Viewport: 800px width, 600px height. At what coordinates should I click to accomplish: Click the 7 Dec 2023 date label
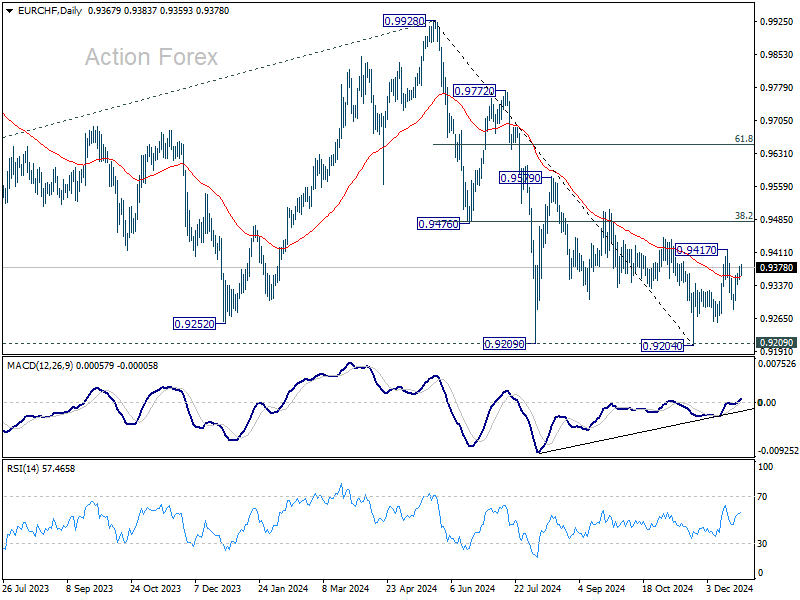tap(218, 589)
